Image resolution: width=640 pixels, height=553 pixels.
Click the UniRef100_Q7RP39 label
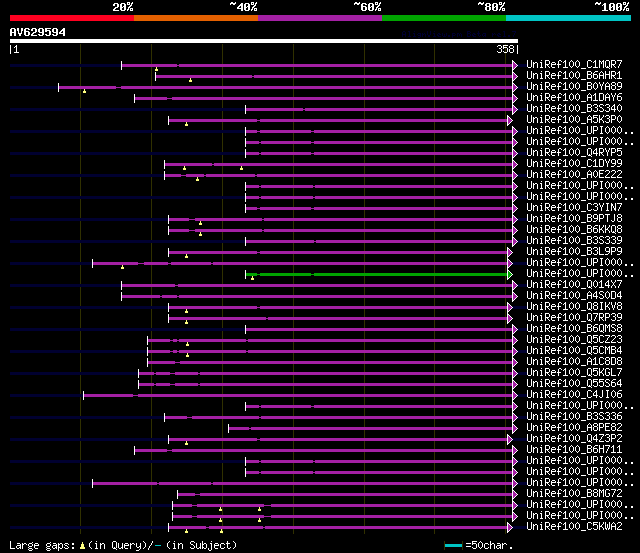574,318
